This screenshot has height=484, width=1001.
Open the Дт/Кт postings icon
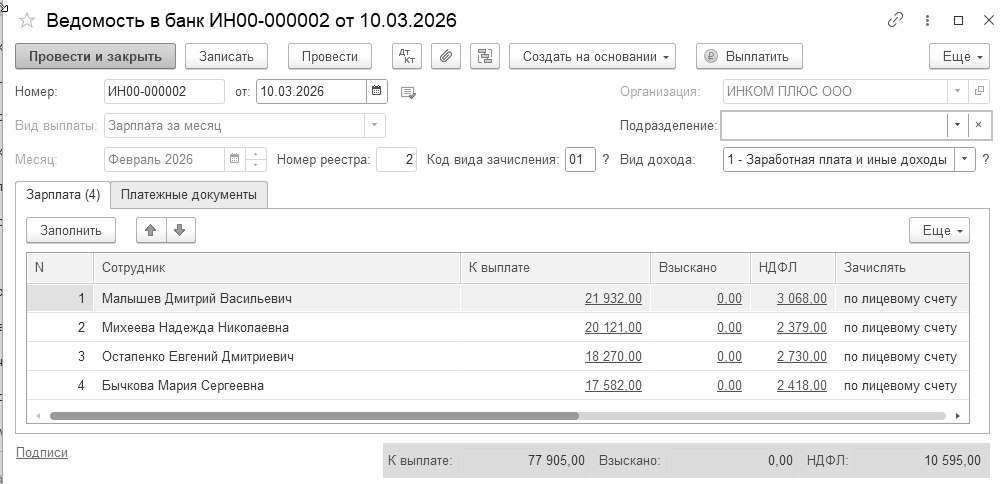pyautogui.click(x=407, y=56)
